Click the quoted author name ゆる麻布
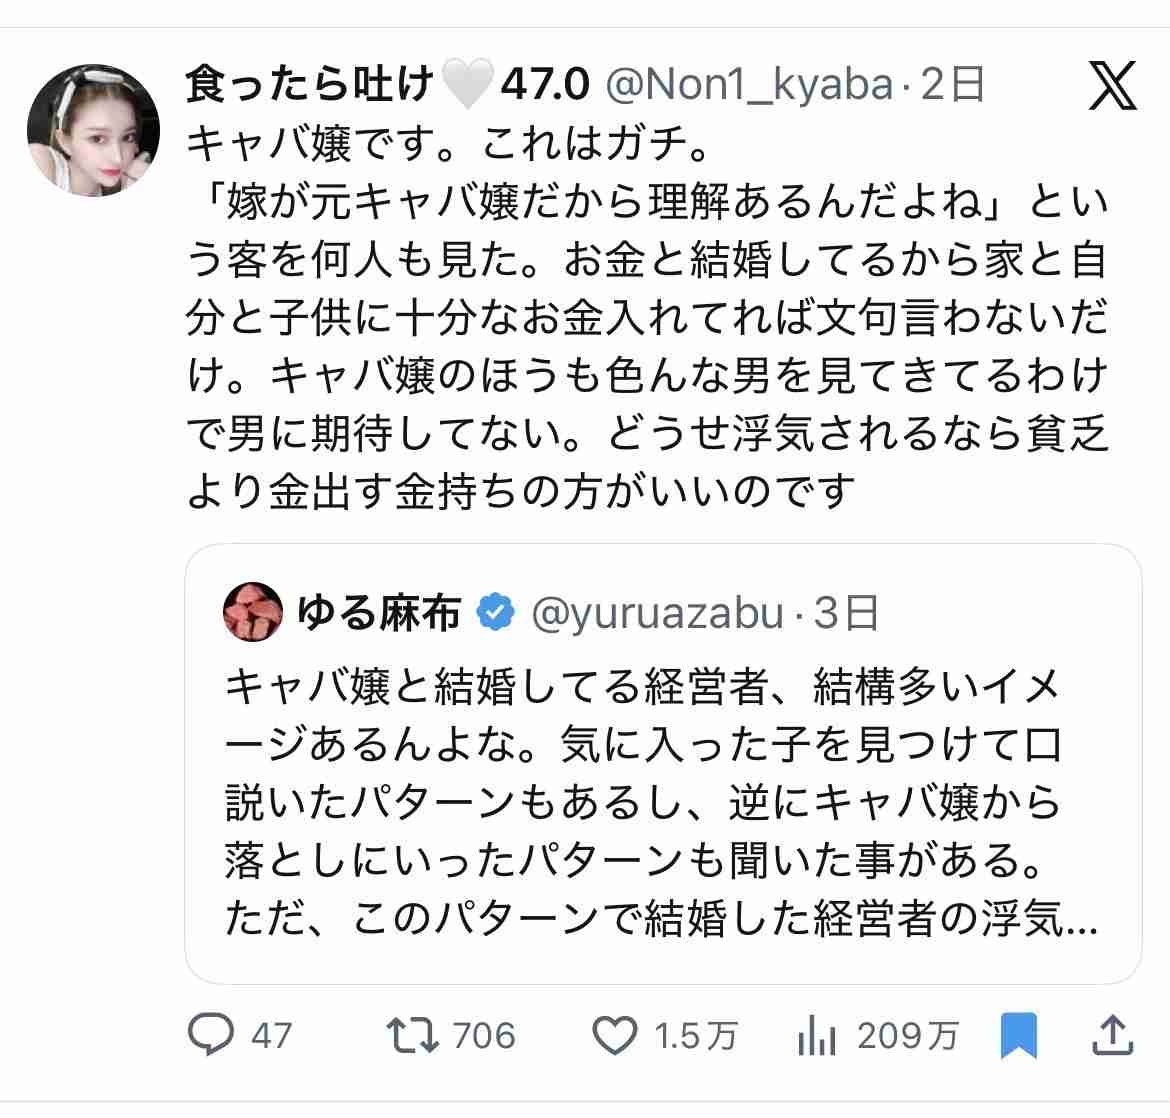1170x1118 pixels. [x=379, y=612]
